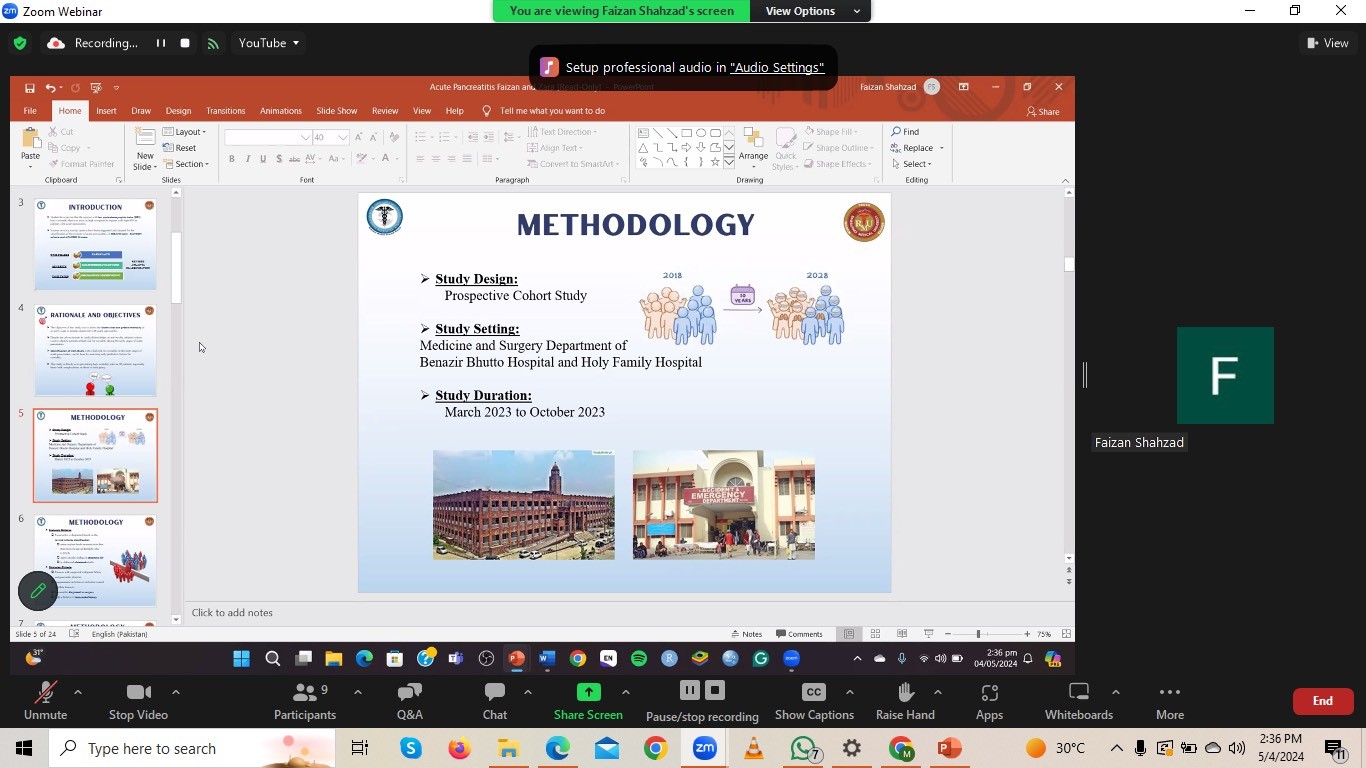Image resolution: width=1366 pixels, height=768 pixels.
Task: Select slide 4 Rationale and Objectives thumbnail
Action: point(95,351)
